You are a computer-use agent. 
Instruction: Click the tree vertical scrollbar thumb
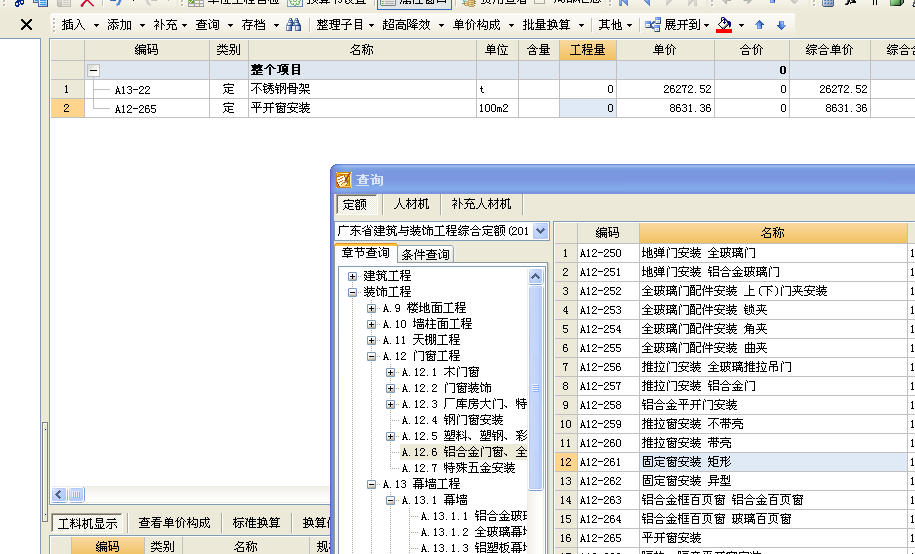[536, 388]
